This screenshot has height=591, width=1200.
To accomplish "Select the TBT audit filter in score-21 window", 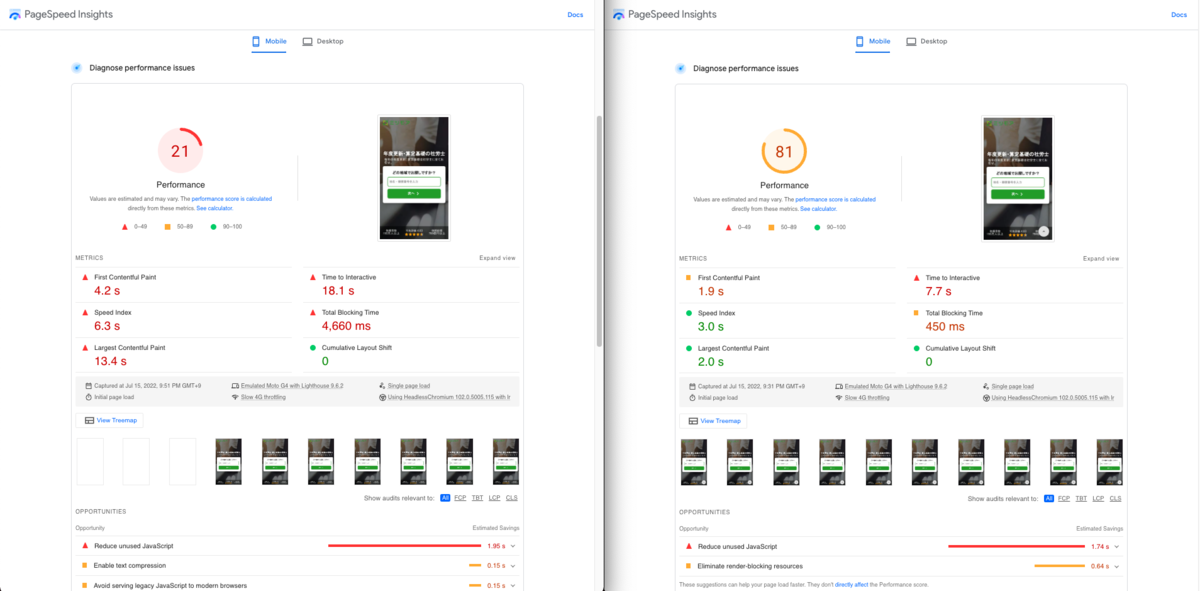I will (477, 497).
